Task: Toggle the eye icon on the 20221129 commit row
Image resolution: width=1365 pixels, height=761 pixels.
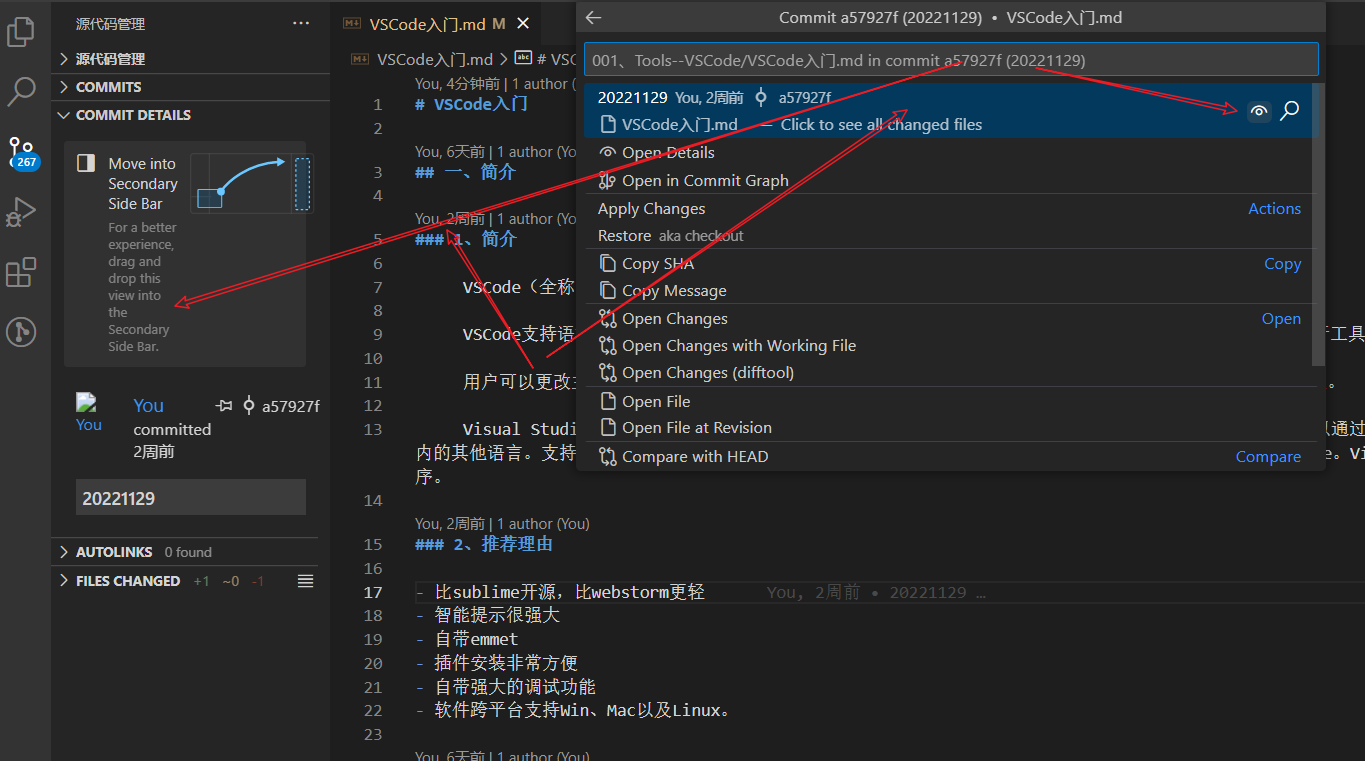Action: coord(1260,111)
